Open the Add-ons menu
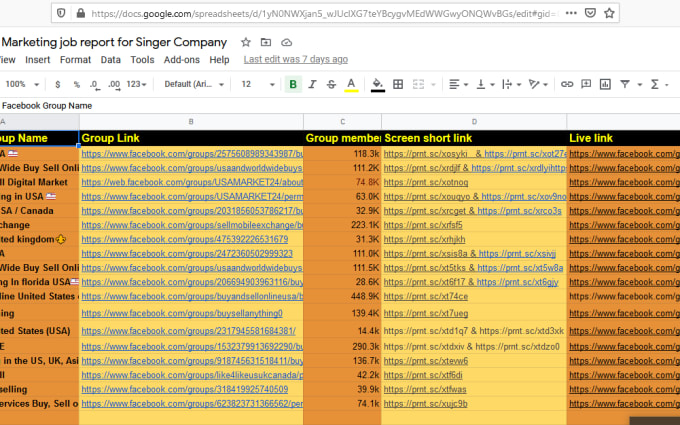Screen dimensions: 680x425 tap(182, 60)
